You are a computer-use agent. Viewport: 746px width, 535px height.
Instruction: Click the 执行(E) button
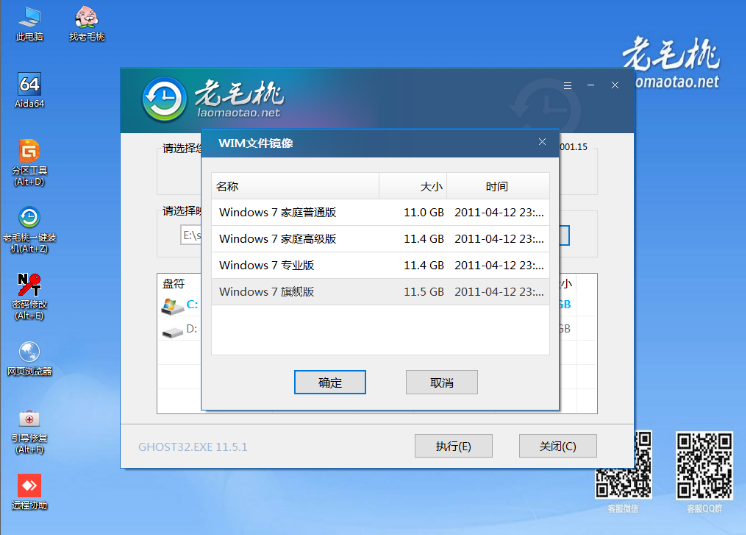click(453, 446)
